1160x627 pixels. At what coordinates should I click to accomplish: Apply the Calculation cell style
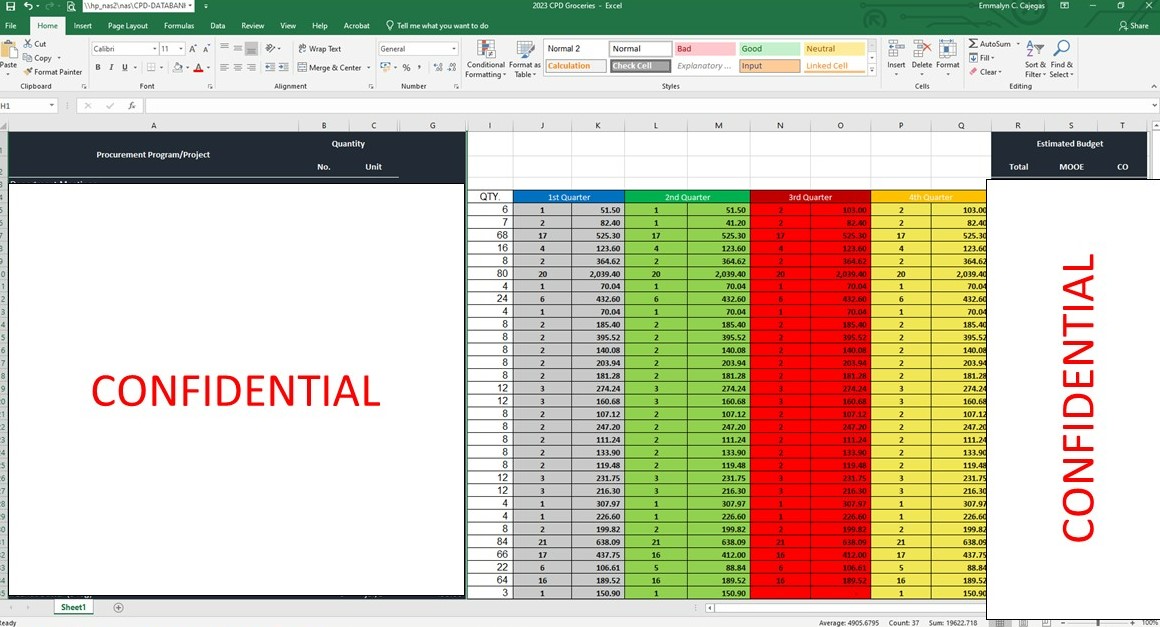(x=576, y=66)
